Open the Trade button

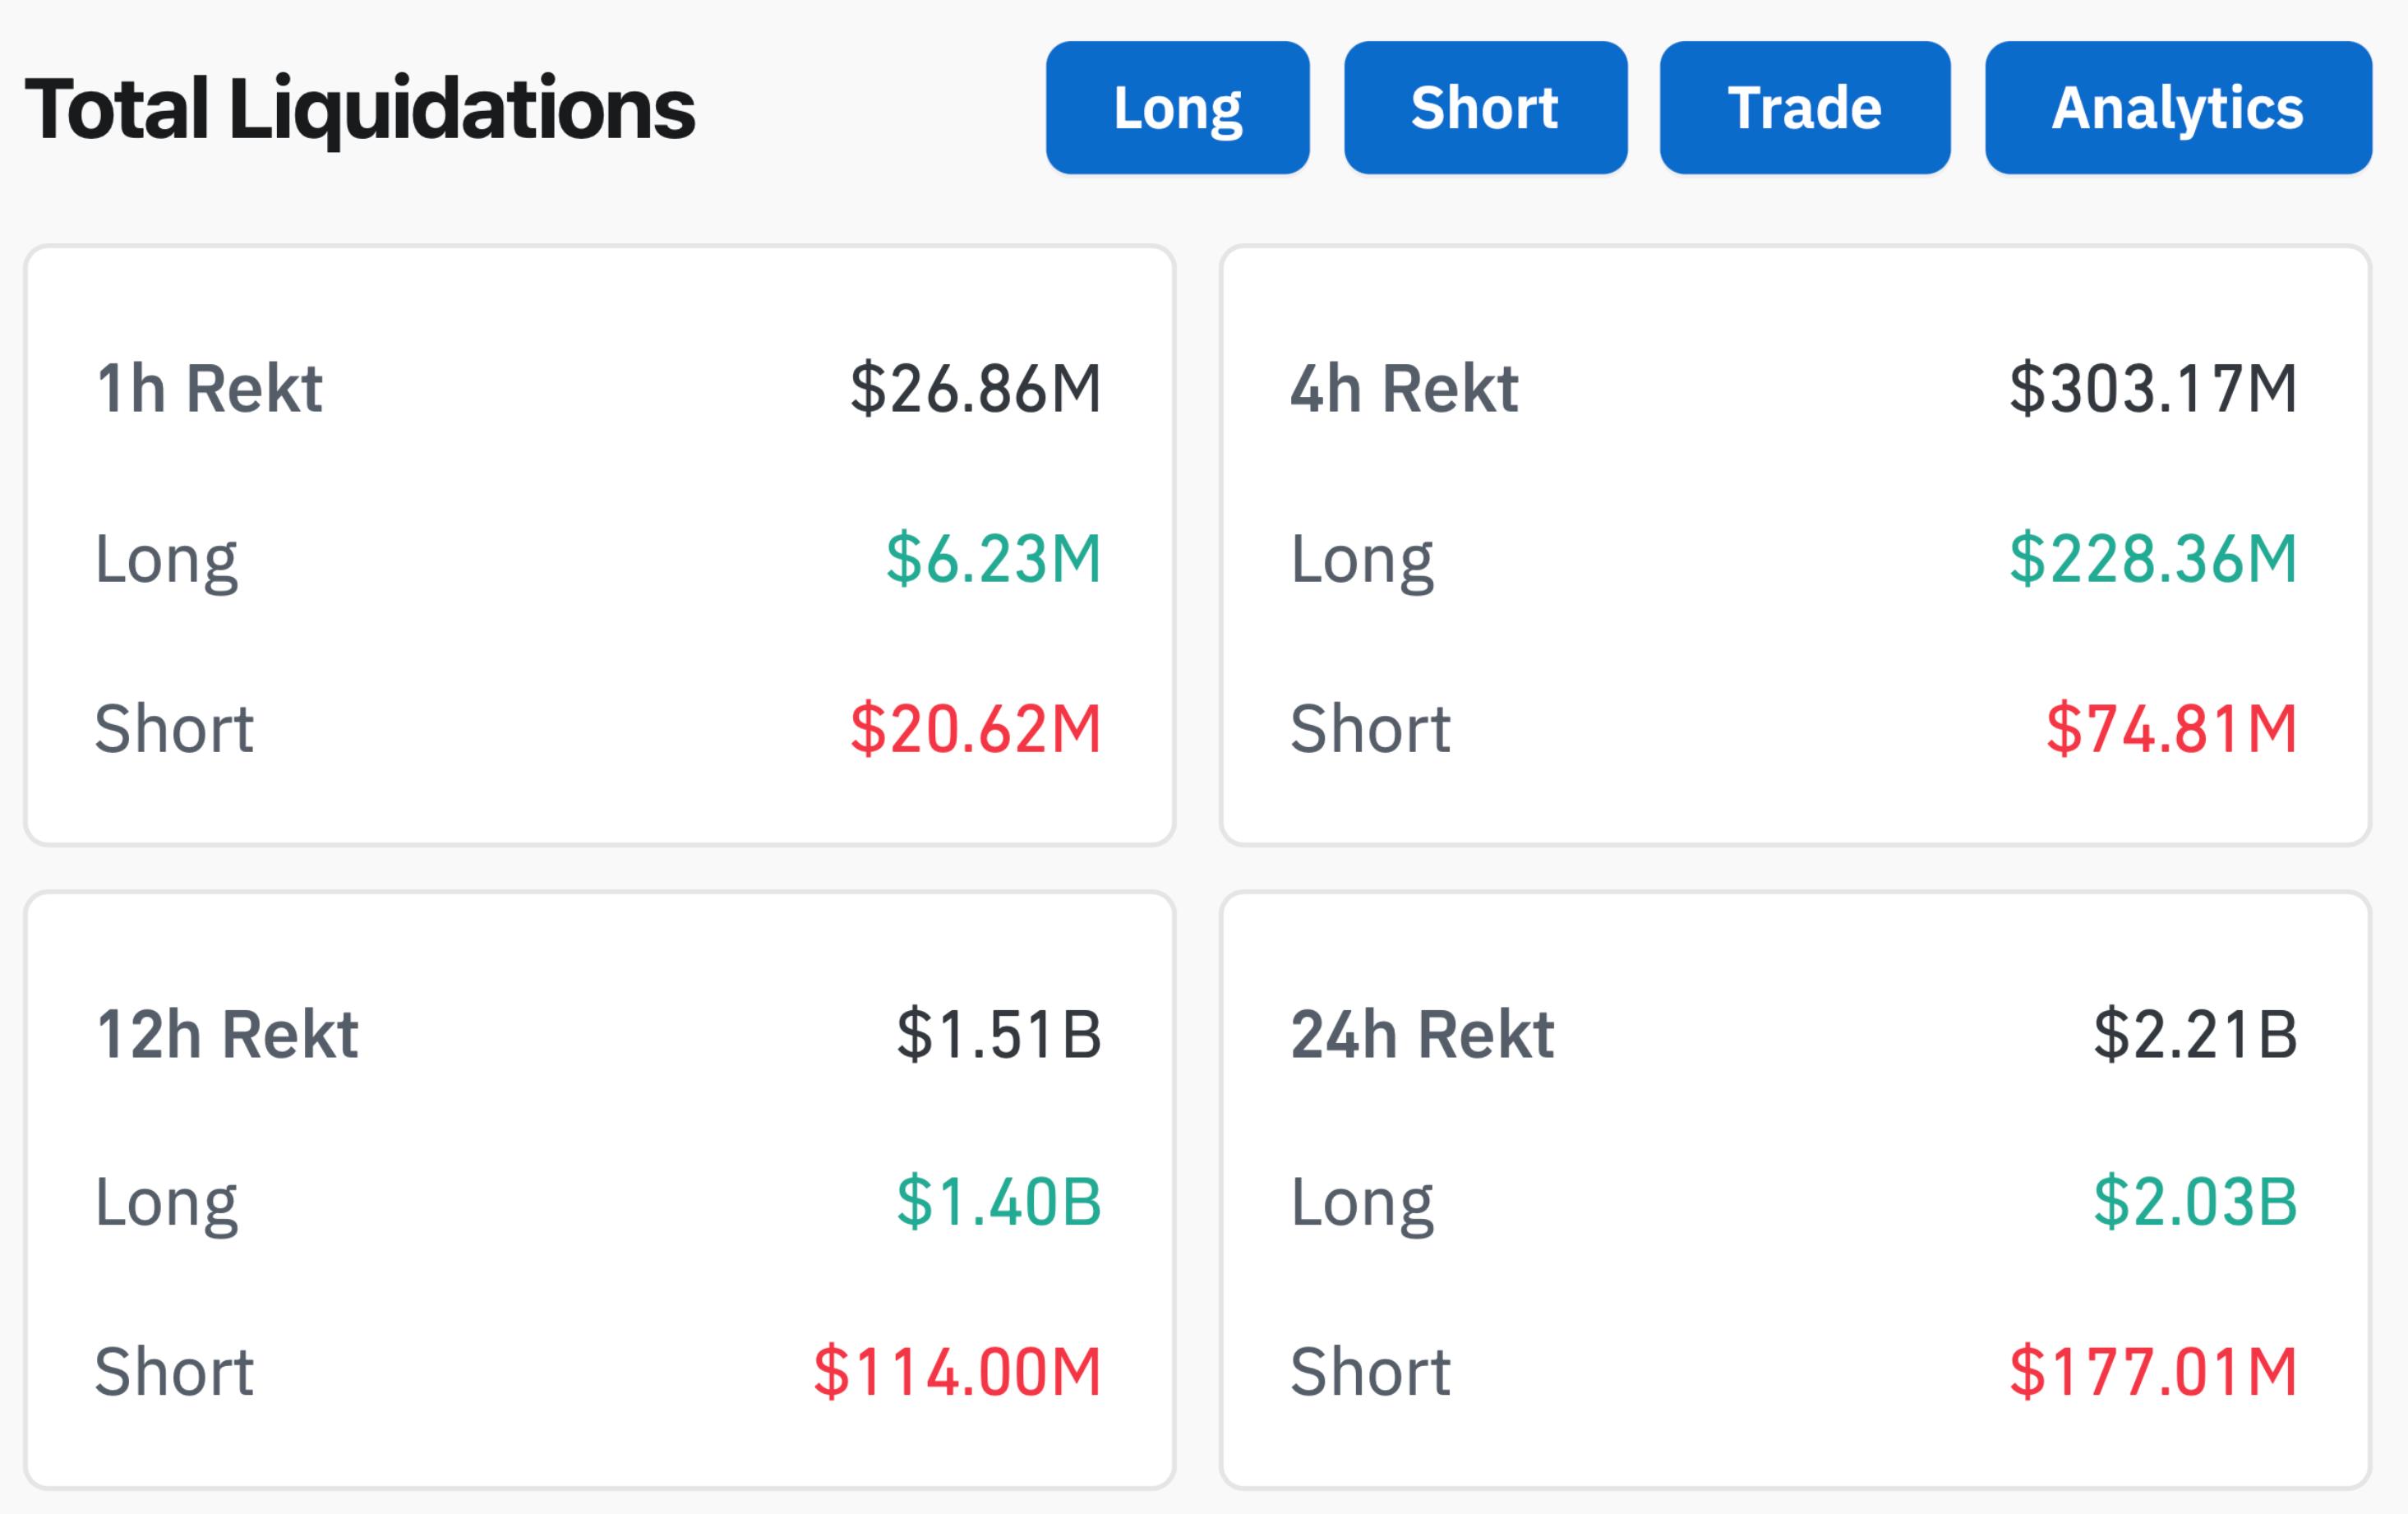[1804, 108]
